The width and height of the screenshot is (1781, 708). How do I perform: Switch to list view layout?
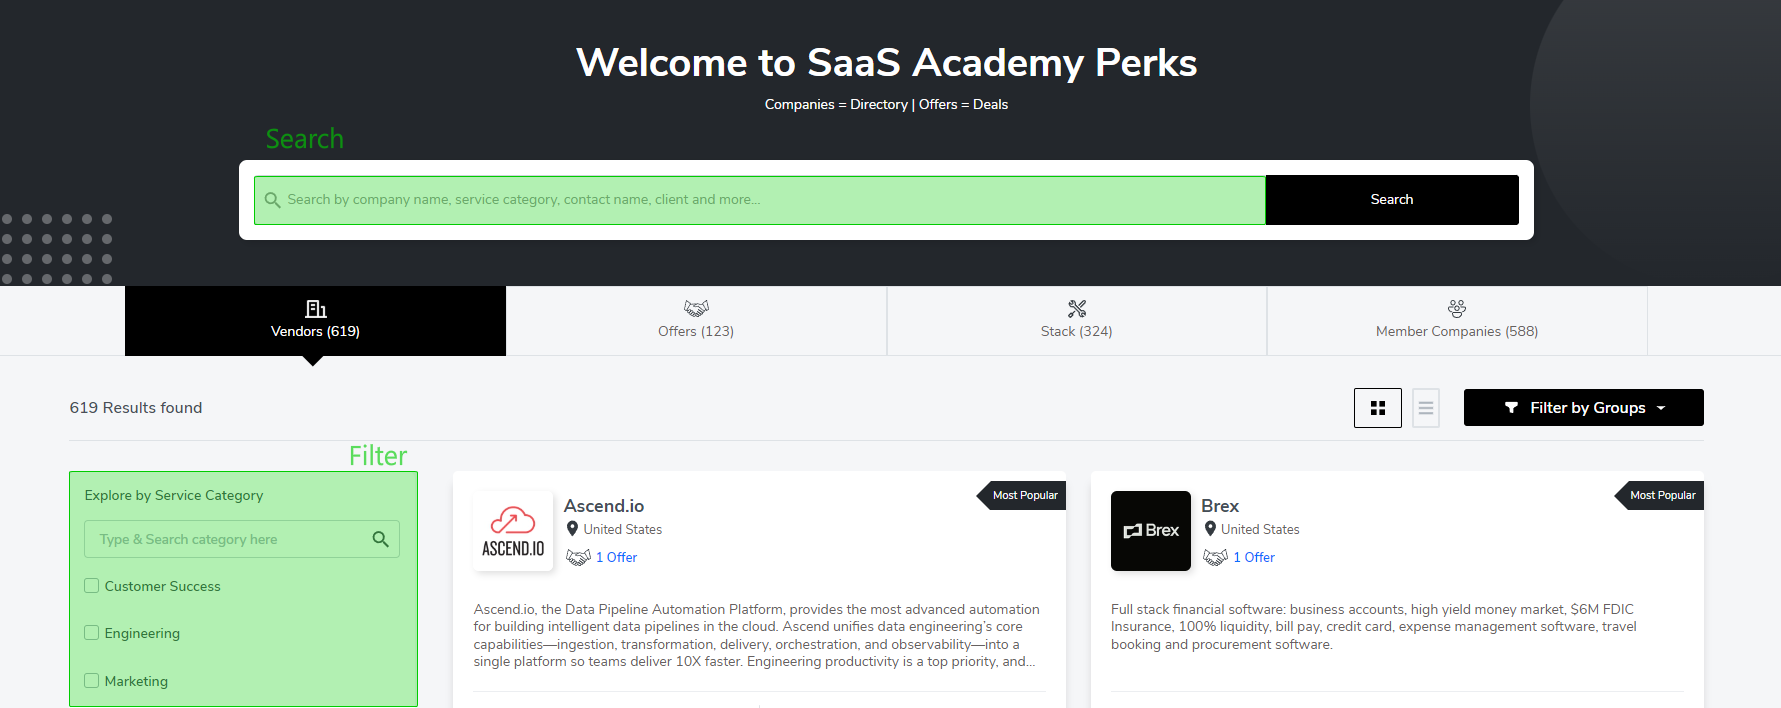[1426, 408]
